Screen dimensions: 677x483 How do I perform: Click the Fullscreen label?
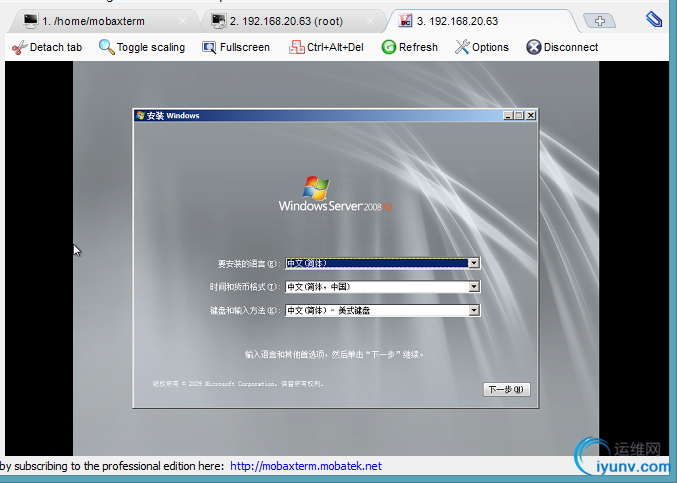245,47
